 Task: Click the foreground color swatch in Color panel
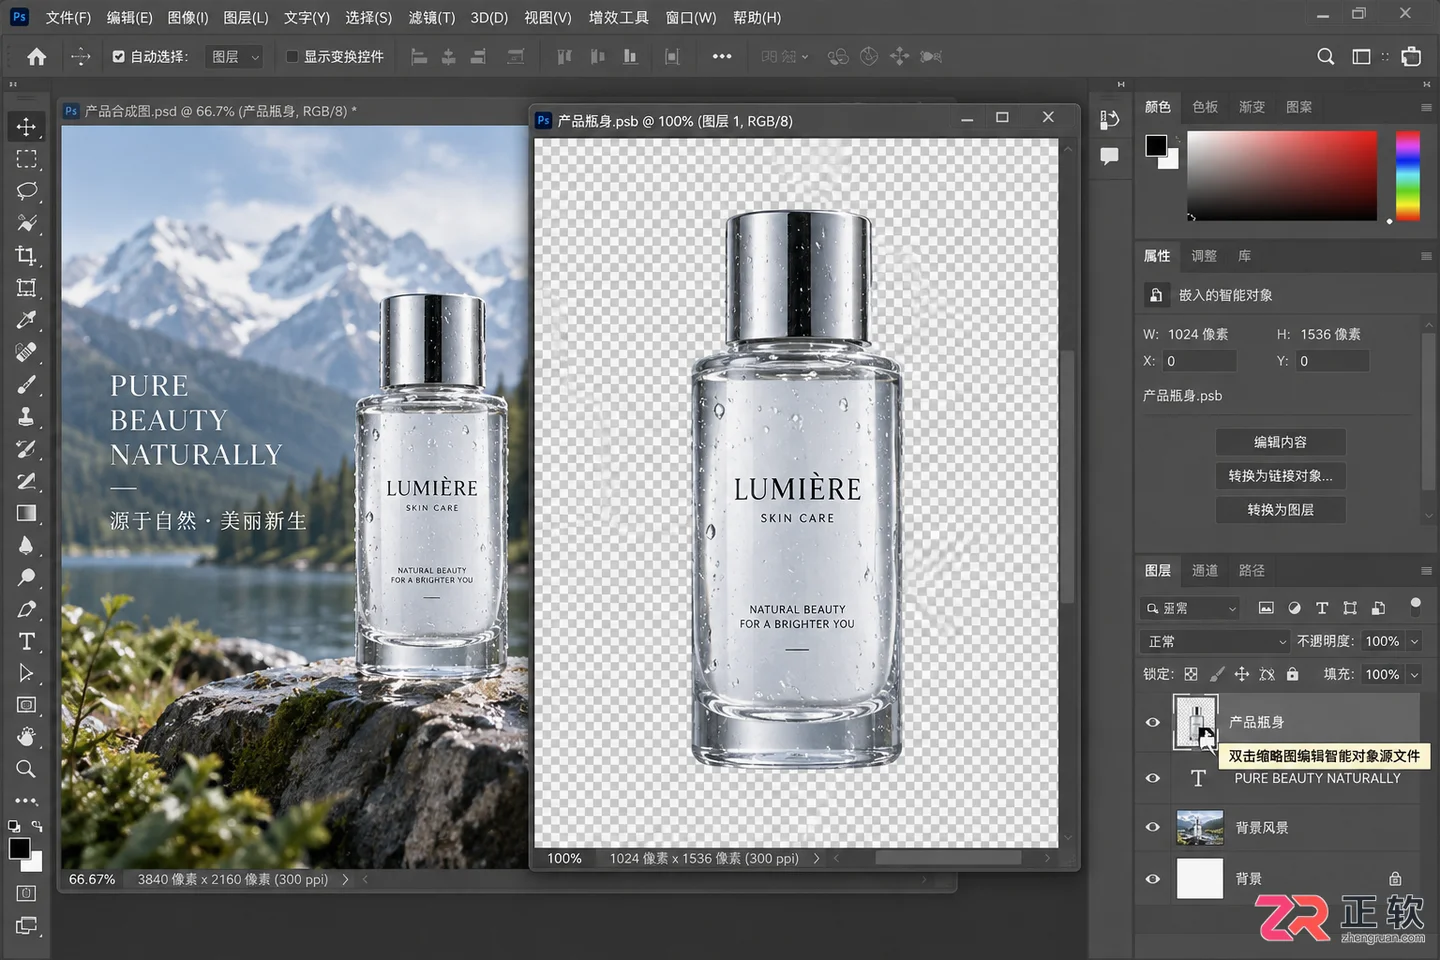(1155, 145)
